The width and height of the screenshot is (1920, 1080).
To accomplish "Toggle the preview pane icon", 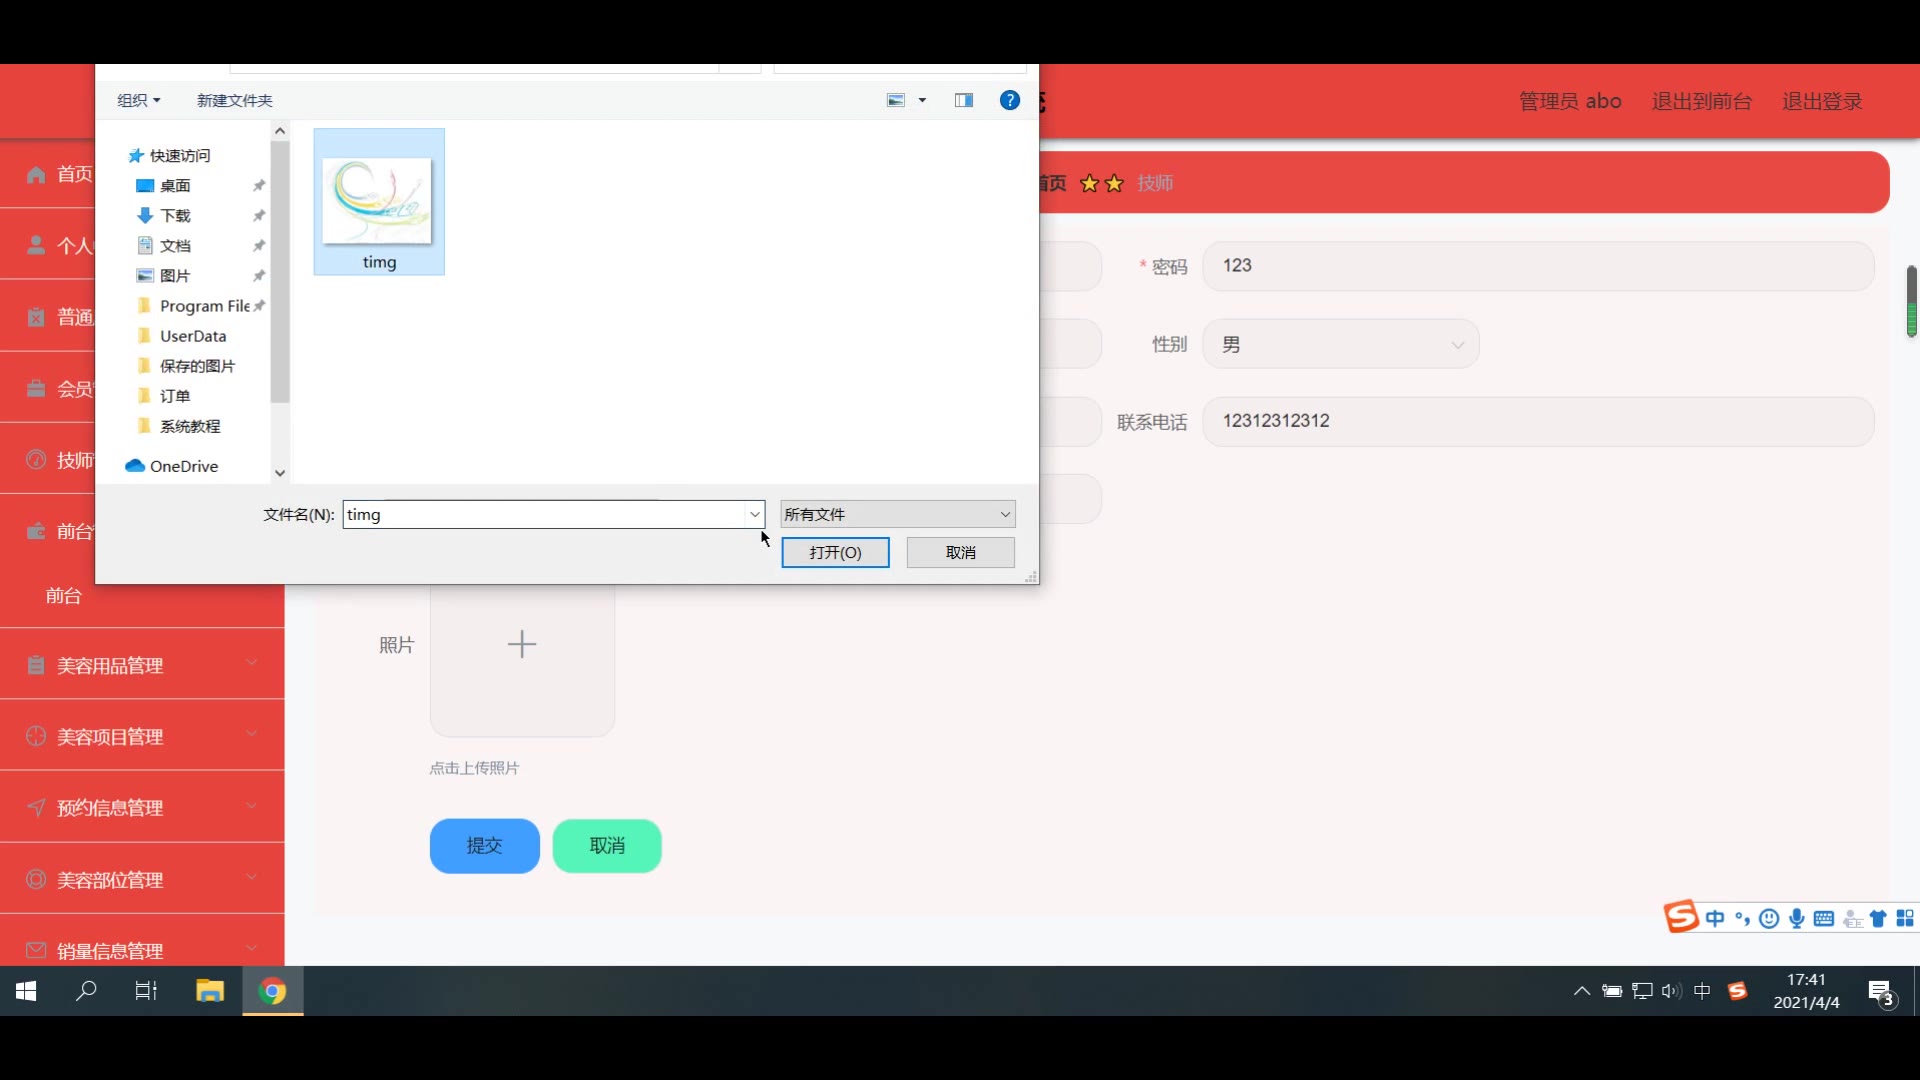I will click(x=964, y=100).
